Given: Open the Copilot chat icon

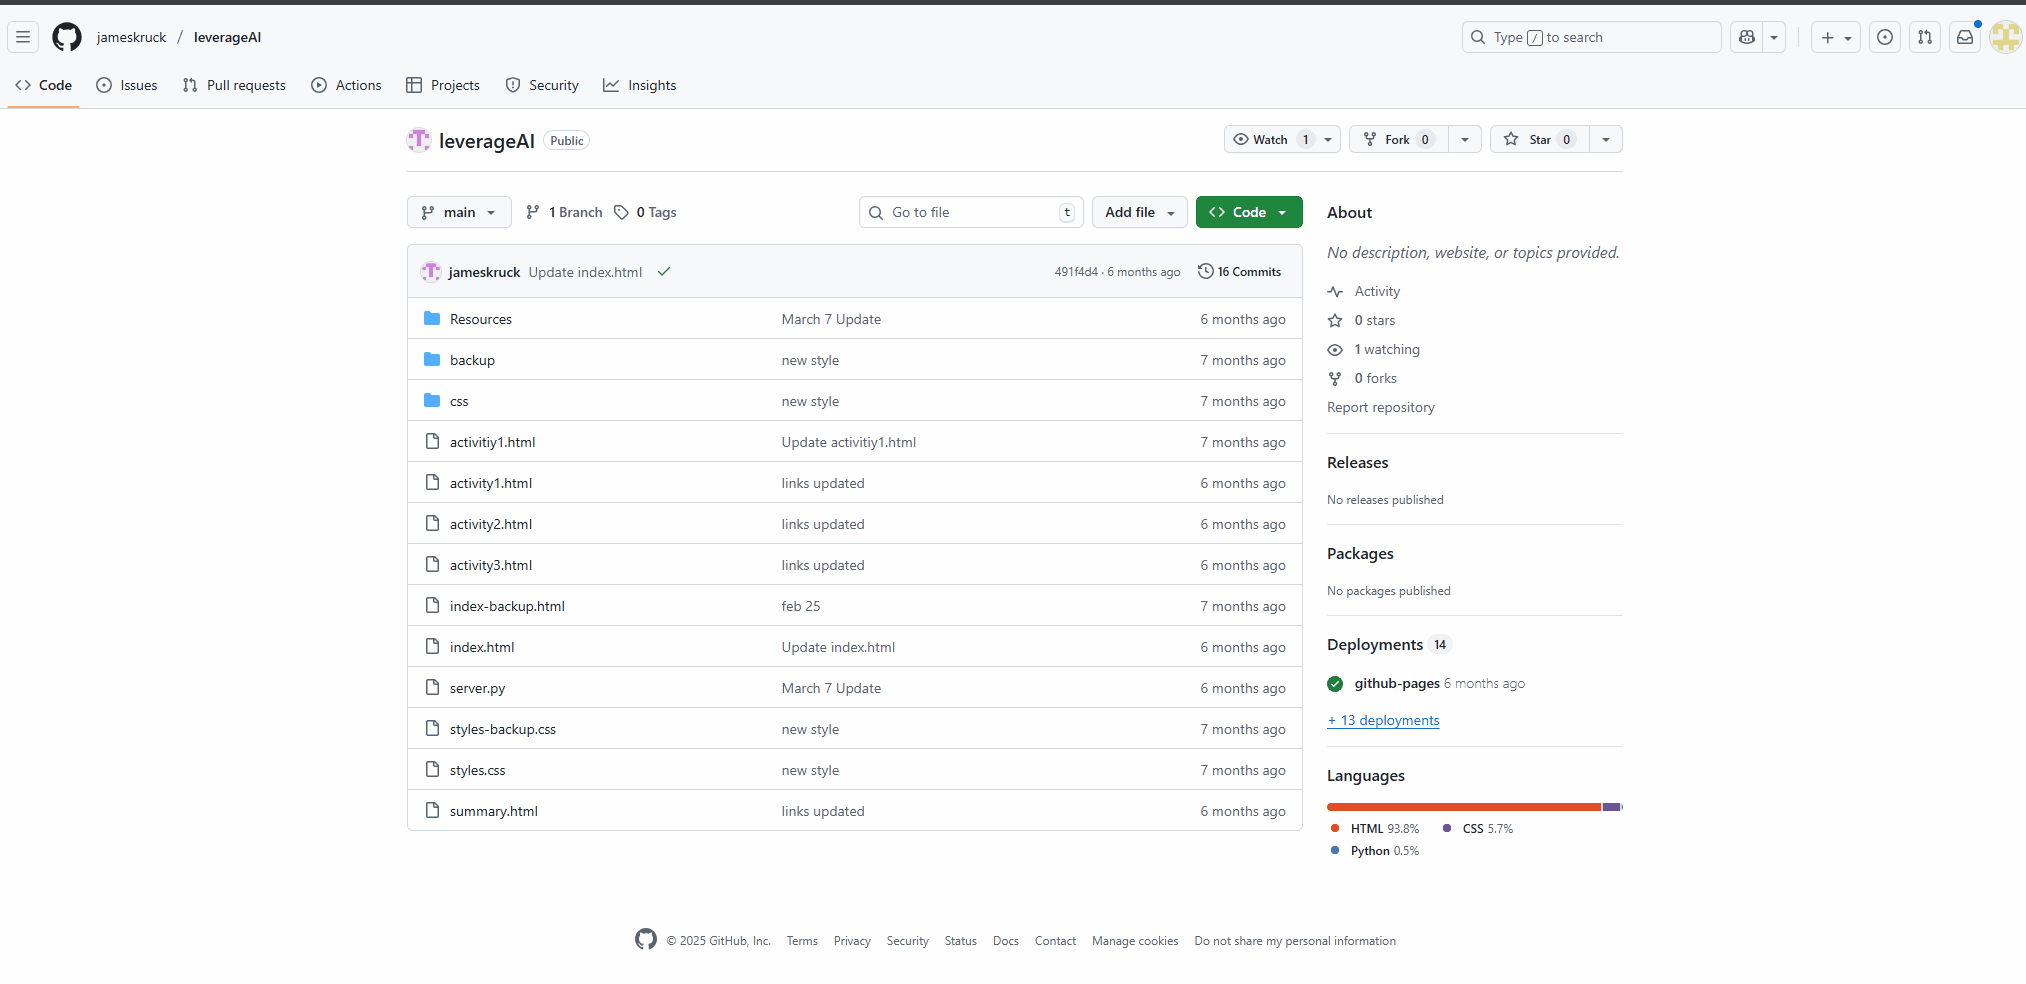Looking at the screenshot, I should point(1747,37).
